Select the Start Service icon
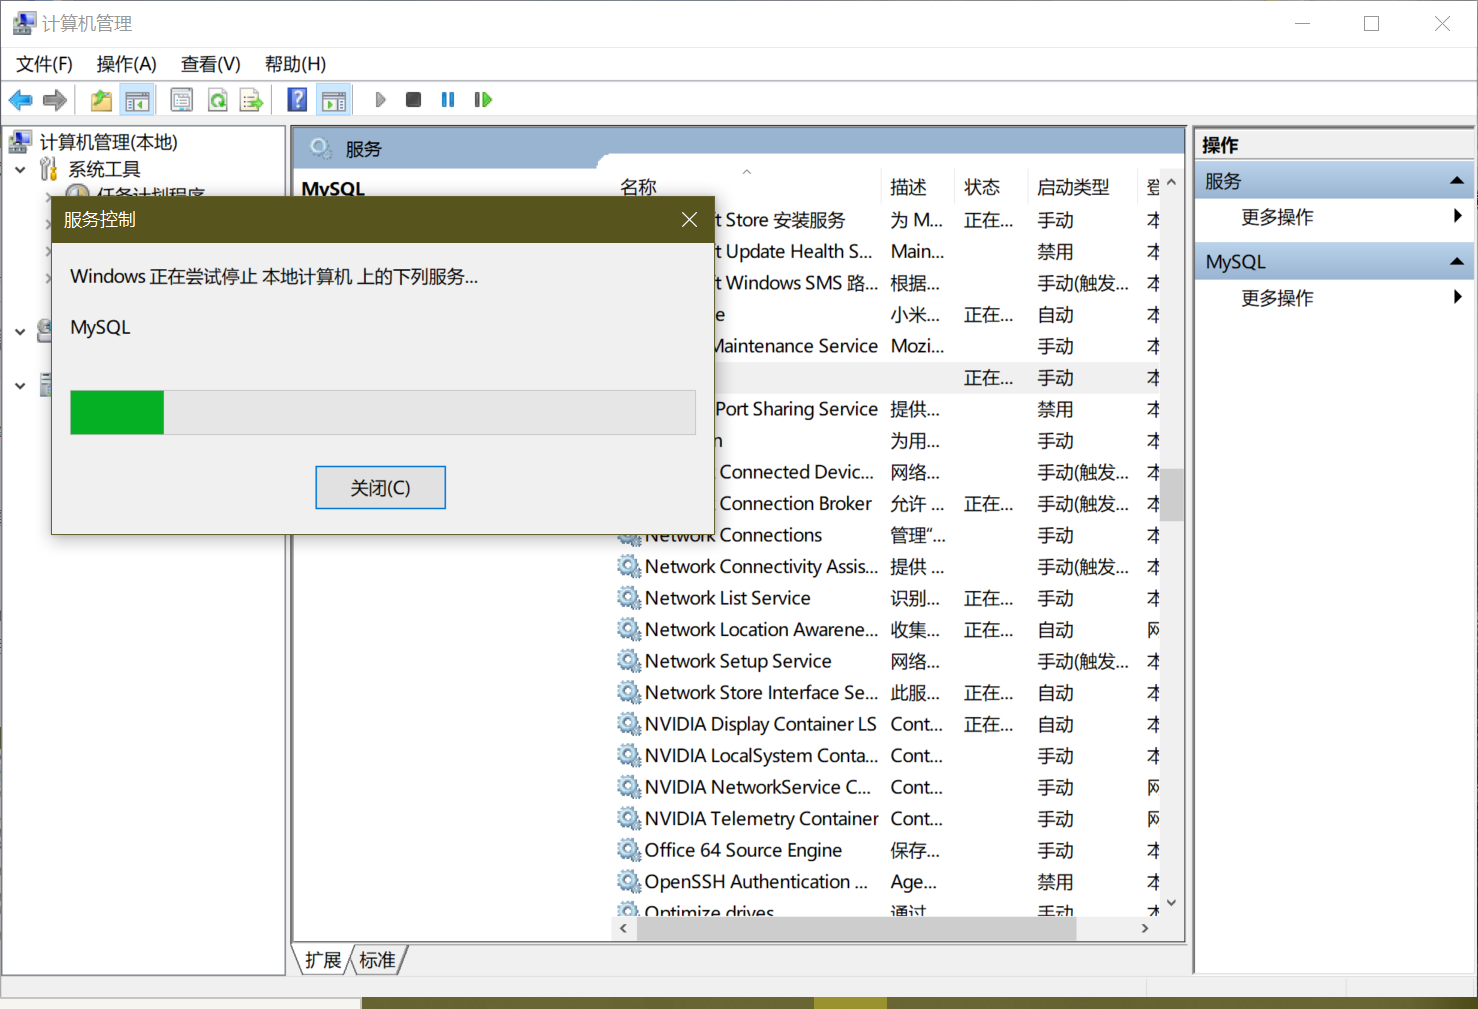This screenshot has height=1009, width=1478. (380, 99)
